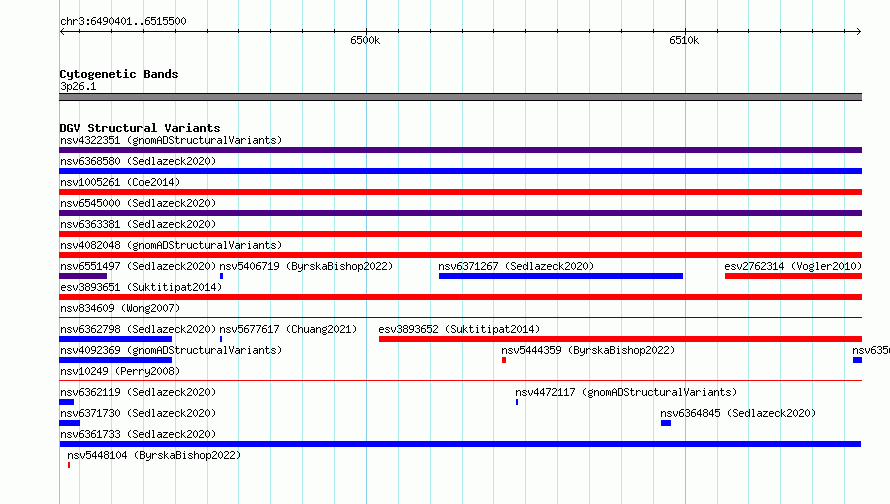Select nsv6361733 (Sedlazeck2020) label

click(138, 434)
